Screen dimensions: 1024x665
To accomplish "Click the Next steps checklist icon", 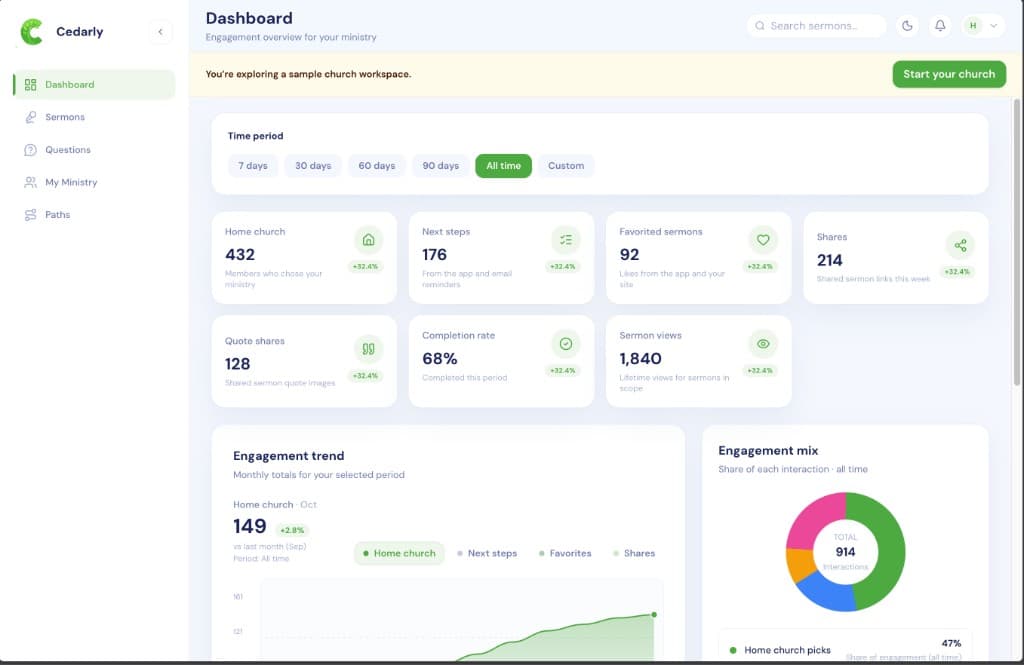I will (x=566, y=240).
